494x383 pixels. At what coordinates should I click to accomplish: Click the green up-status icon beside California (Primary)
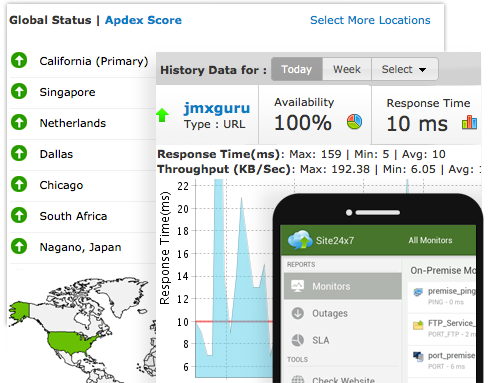pos(19,60)
